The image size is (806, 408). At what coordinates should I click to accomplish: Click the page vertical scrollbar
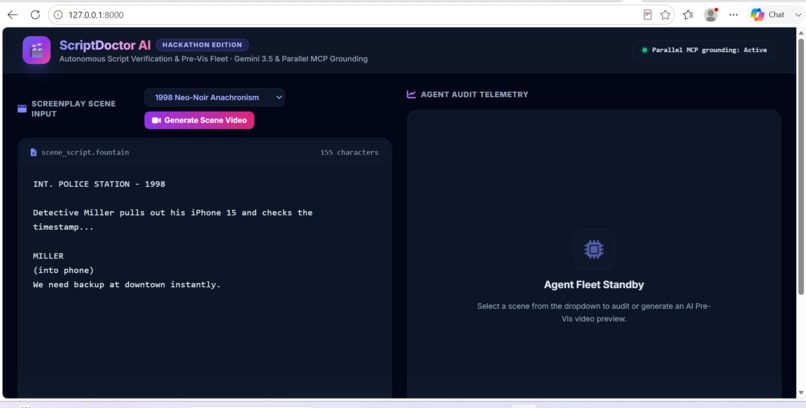(x=801, y=165)
